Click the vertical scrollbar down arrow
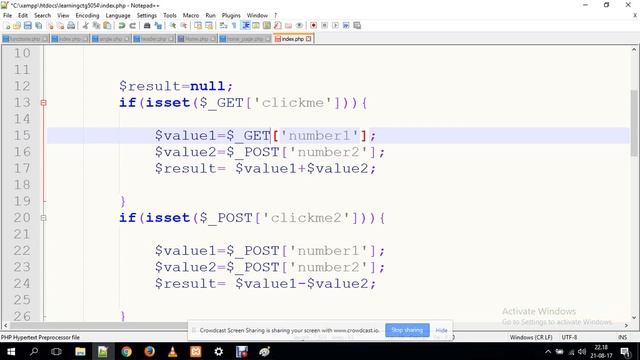This screenshot has width=640, height=360. [634, 317]
